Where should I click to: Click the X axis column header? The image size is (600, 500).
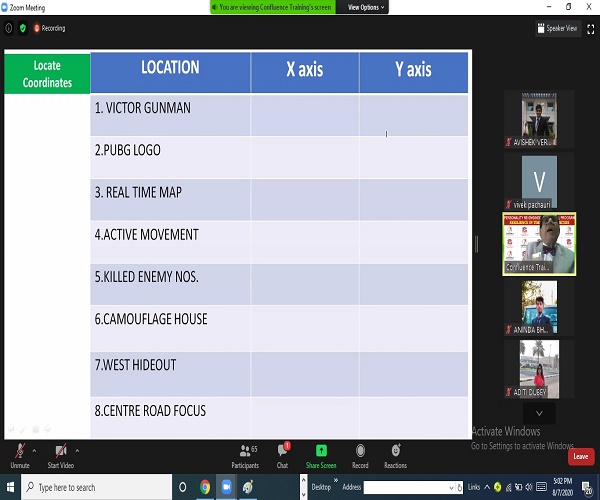[305, 72]
